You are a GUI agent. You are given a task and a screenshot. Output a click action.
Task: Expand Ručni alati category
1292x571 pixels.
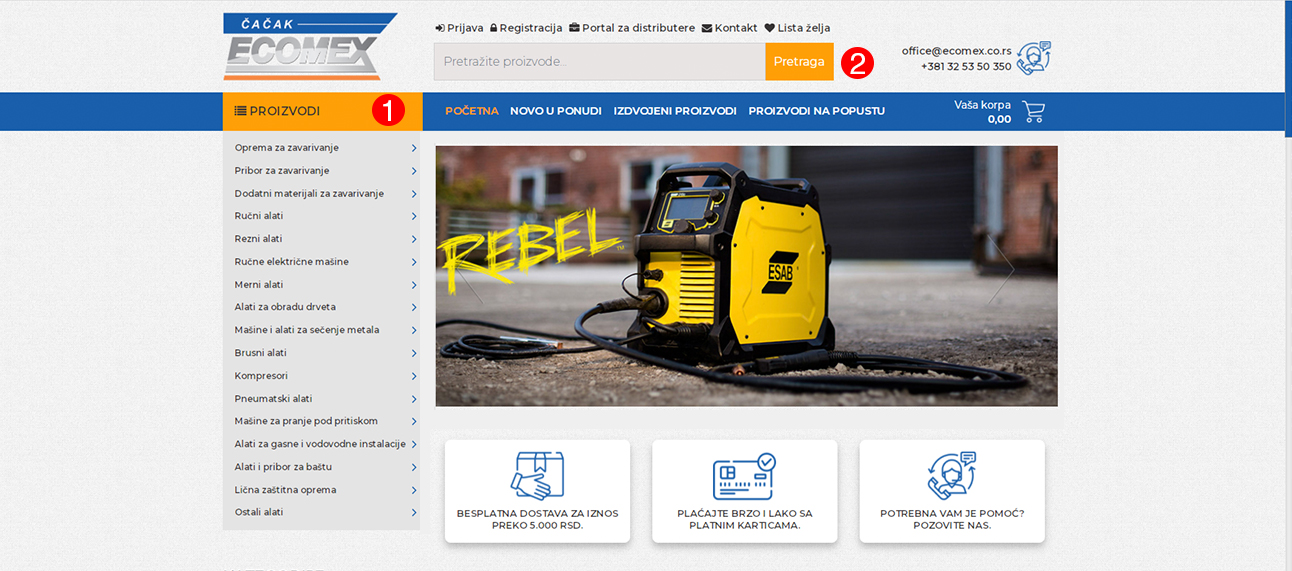(322, 216)
